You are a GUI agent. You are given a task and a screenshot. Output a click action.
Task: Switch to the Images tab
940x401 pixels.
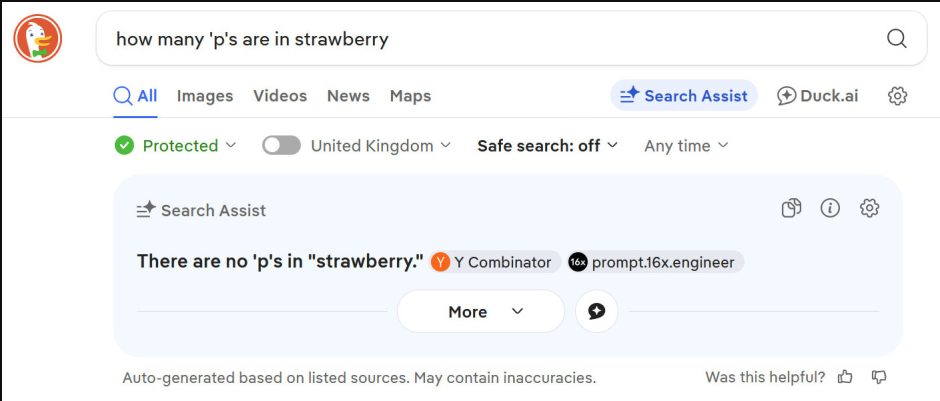(205, 96)
